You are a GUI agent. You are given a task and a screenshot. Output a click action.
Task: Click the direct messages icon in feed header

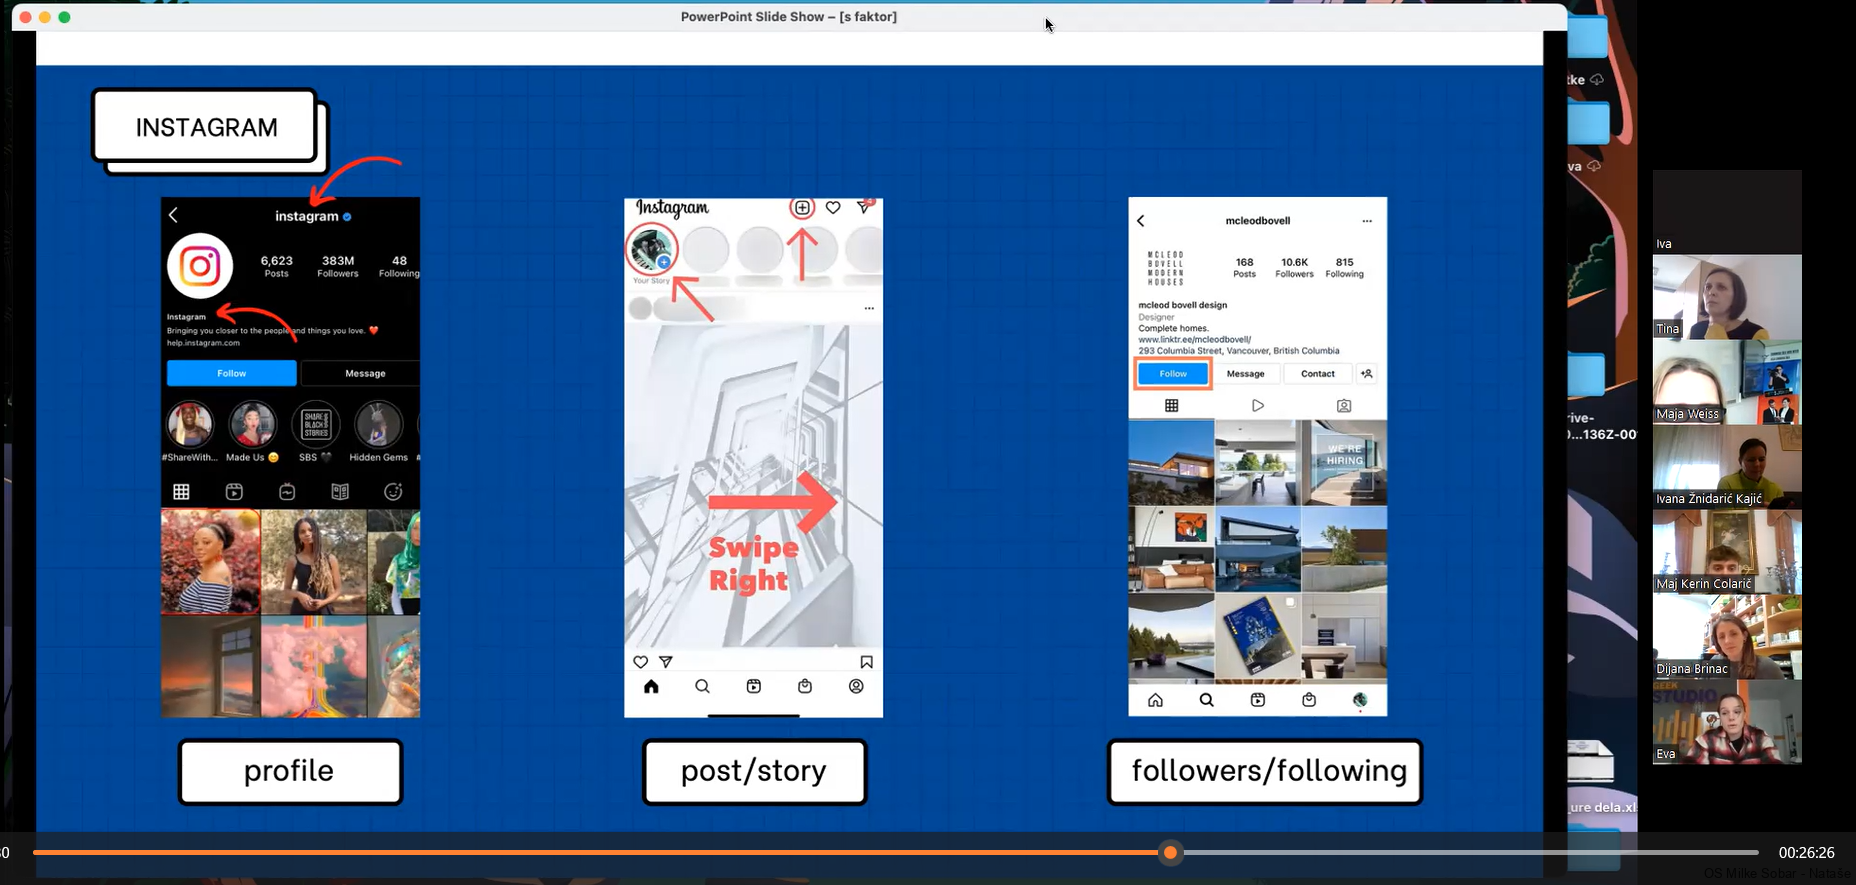click(864, 207)
